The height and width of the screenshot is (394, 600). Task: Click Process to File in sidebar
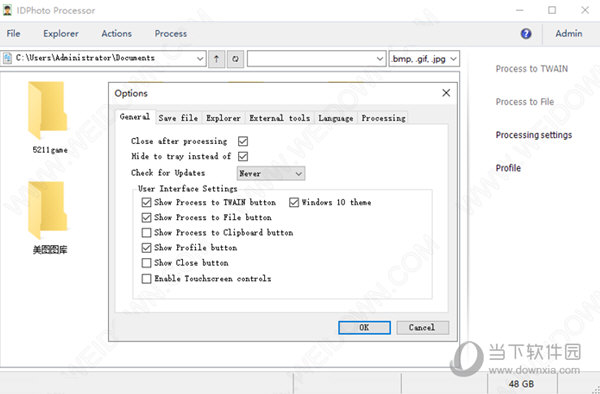[525, 102]
